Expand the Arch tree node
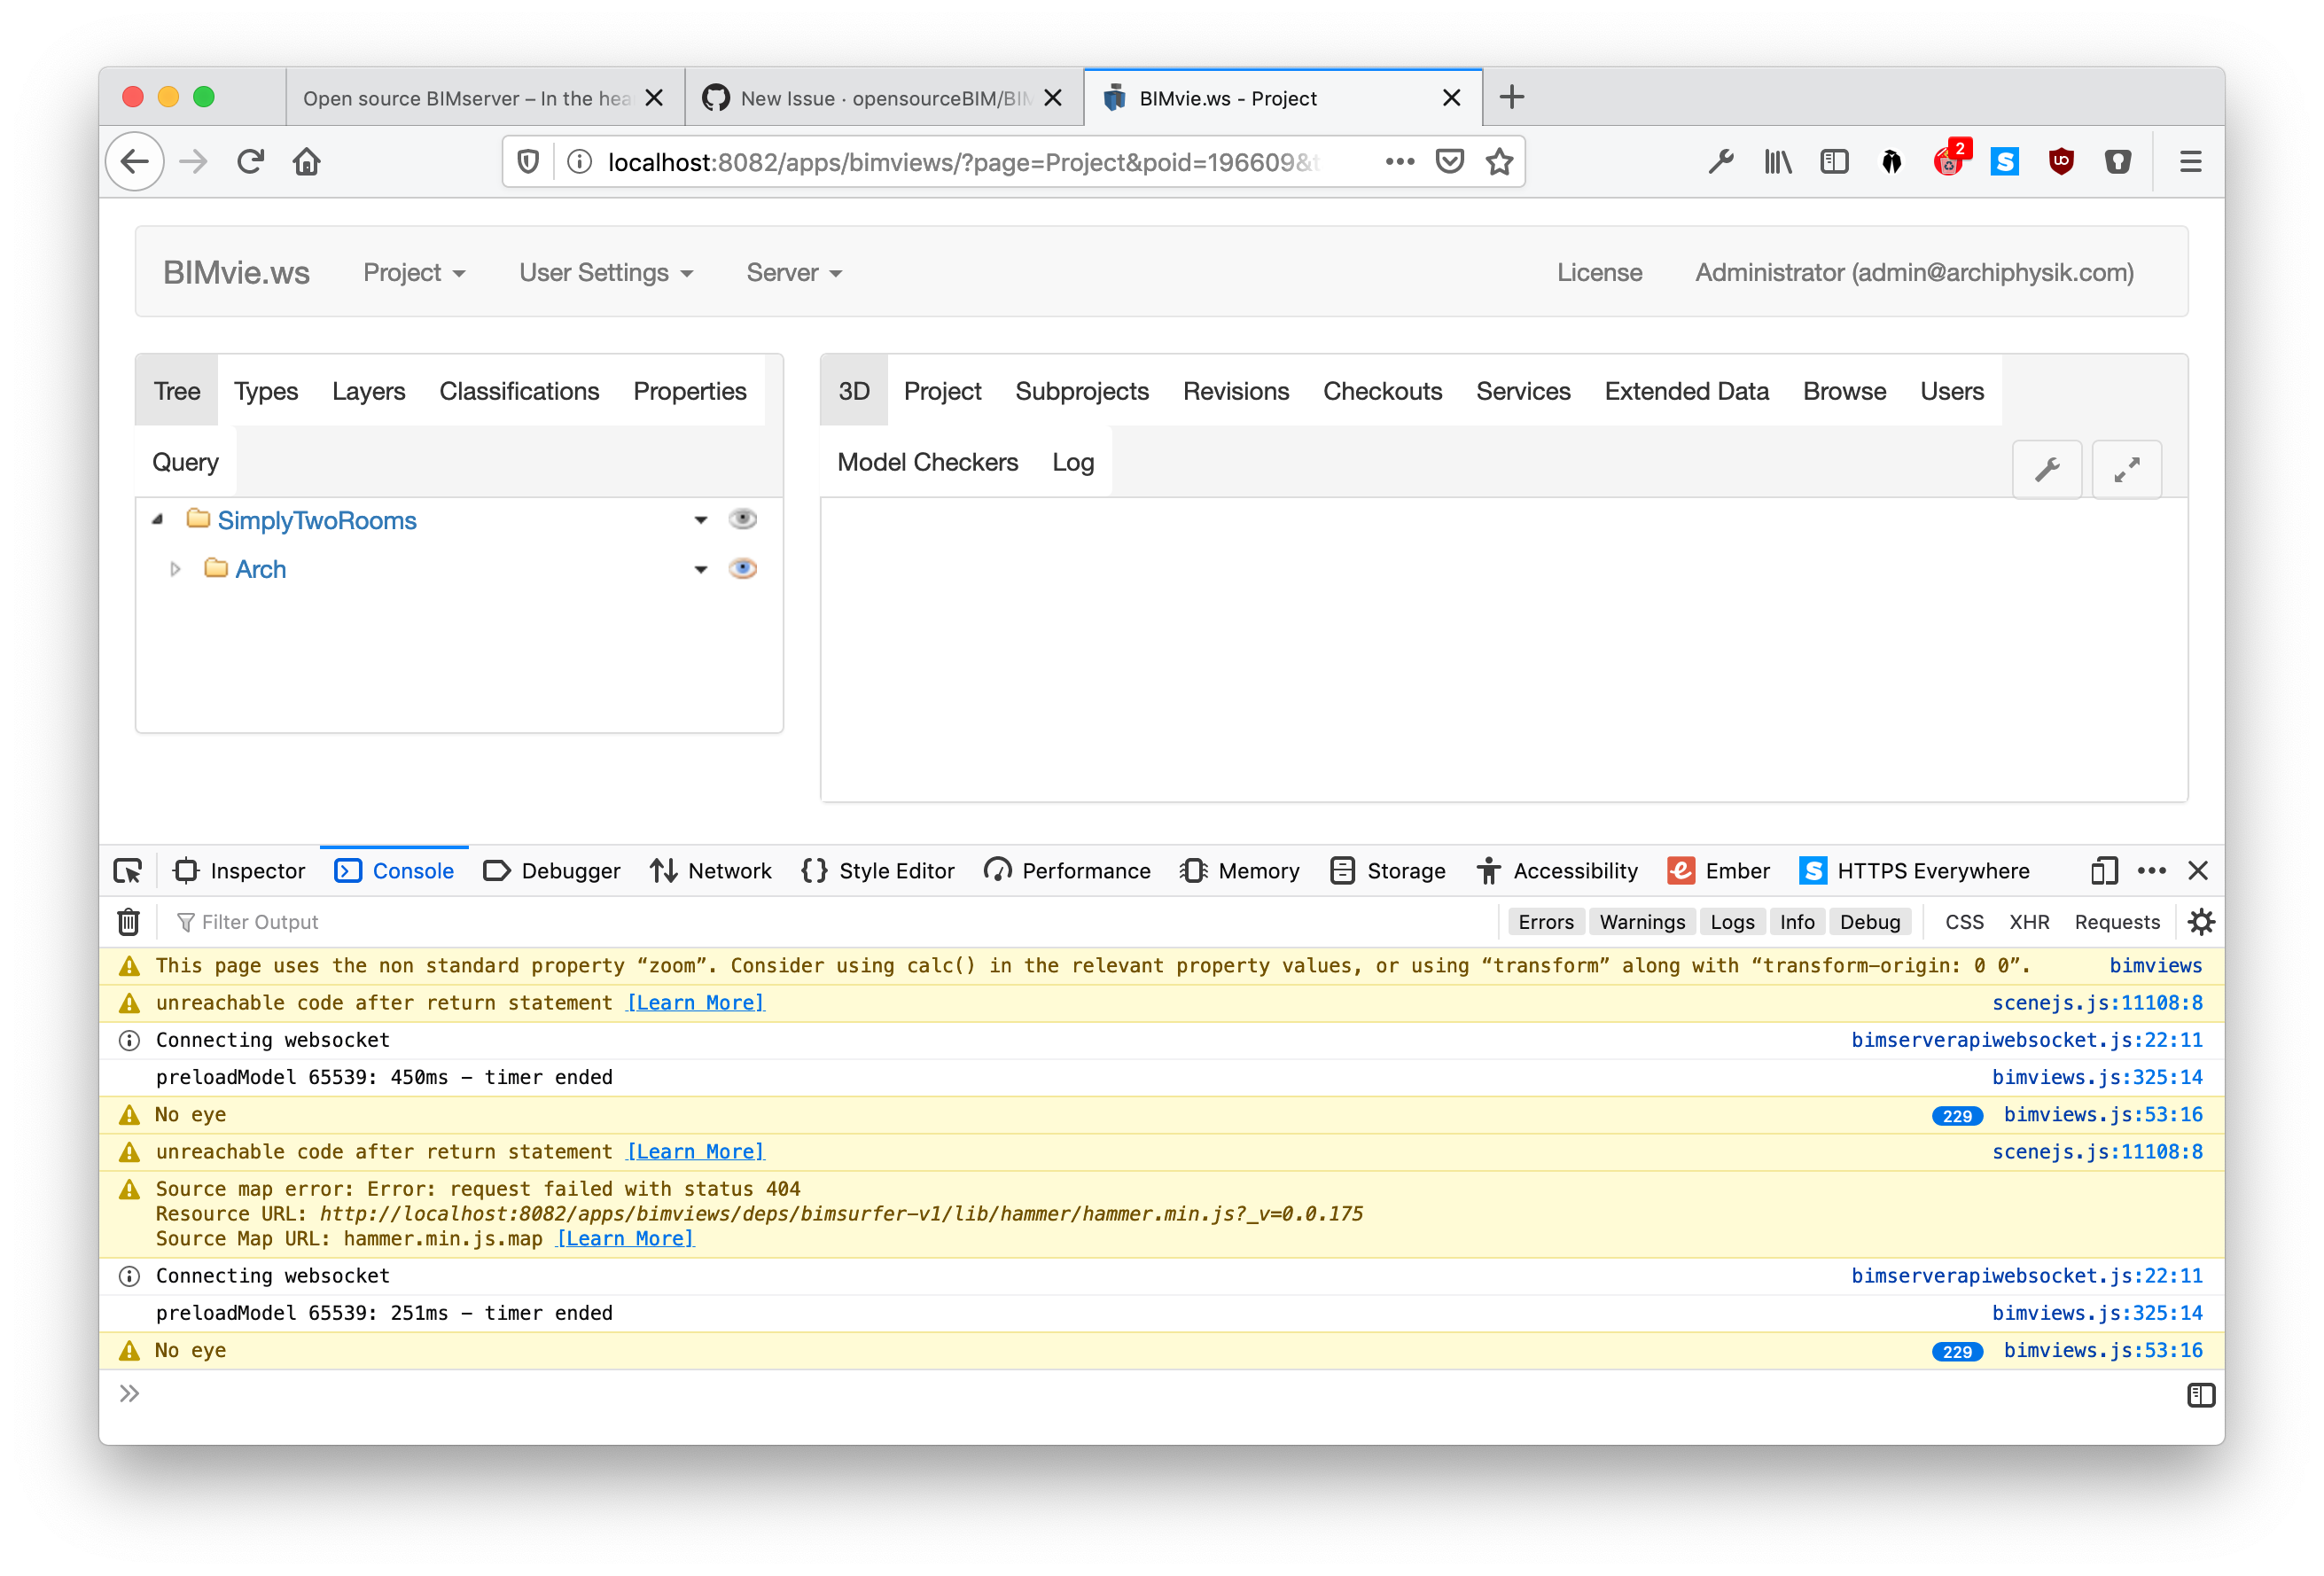The height and width of the screenshot is (1576, 2324). (x=175, y=568)
